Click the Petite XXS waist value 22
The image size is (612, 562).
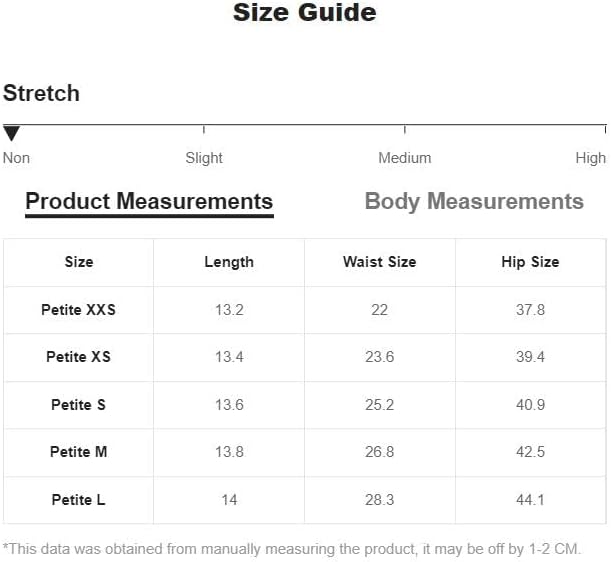[379, 310]
